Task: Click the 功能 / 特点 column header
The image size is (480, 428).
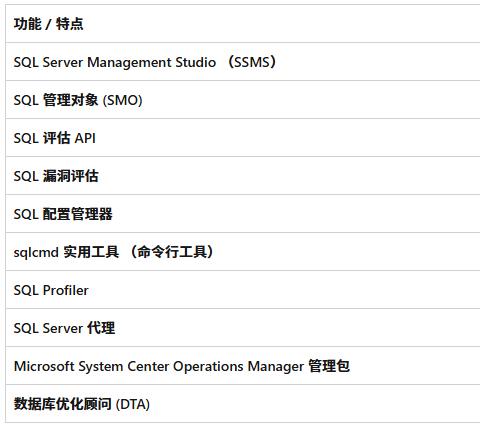Action: [x=48, y=24]
